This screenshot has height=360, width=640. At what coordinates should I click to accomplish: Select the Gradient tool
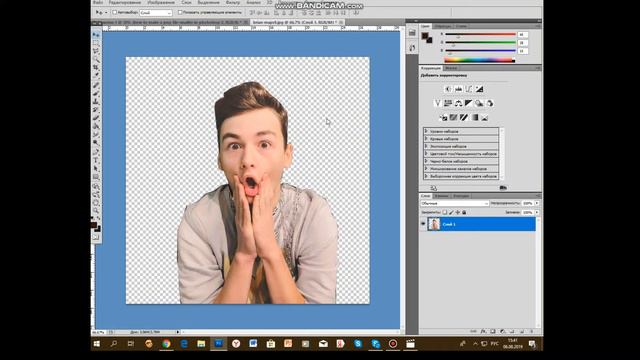pyautogui.click(x=96, y=126)
